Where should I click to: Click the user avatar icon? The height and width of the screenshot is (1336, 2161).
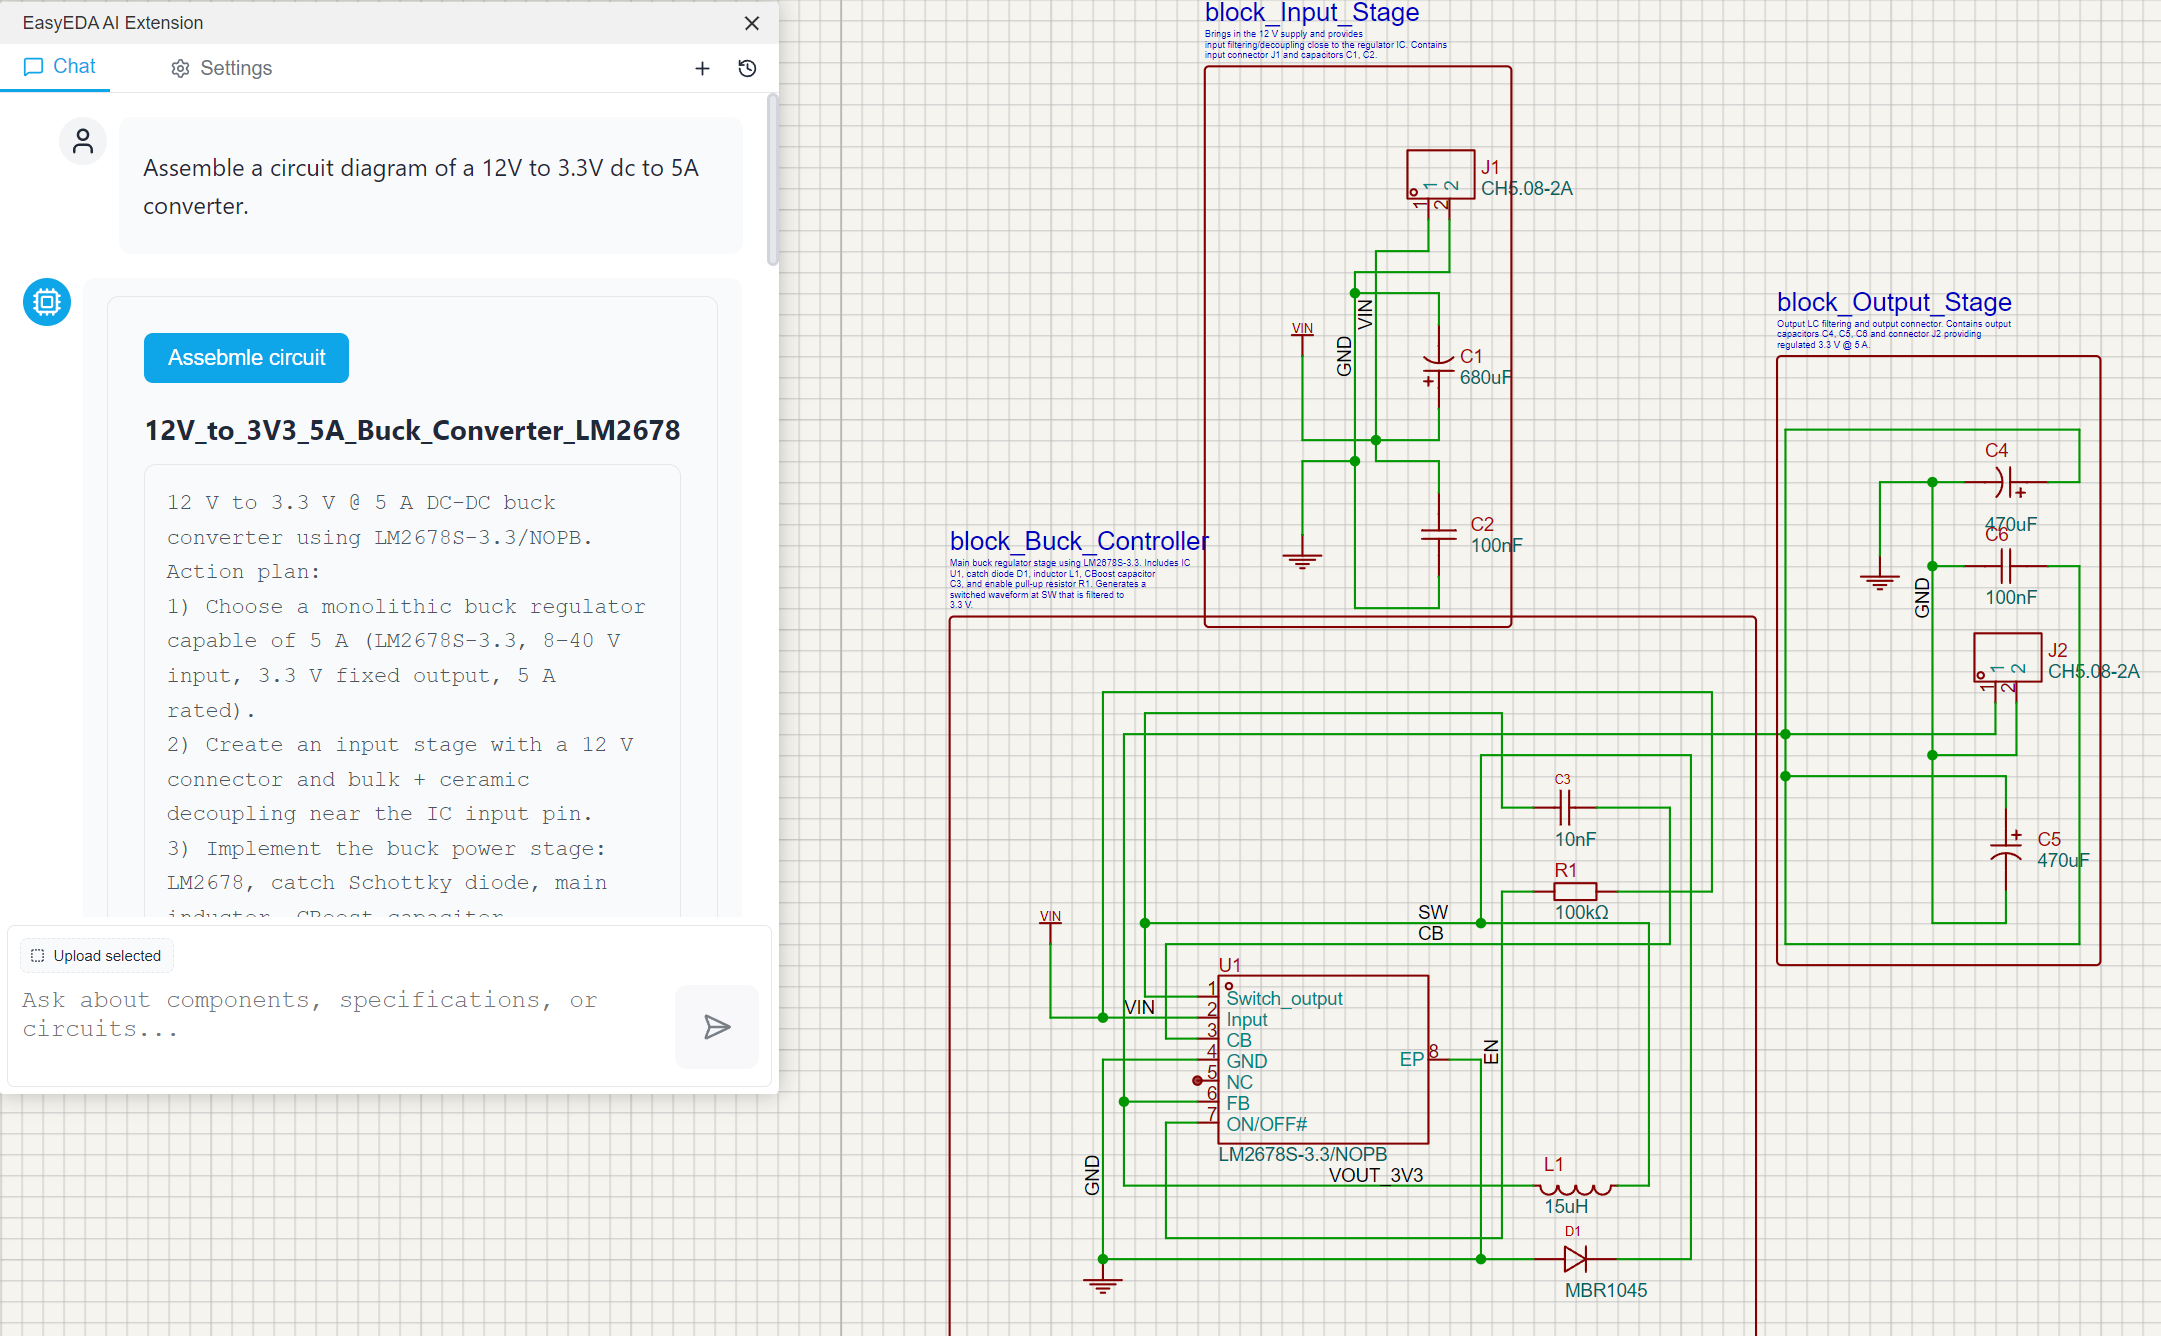pos(83,142)
